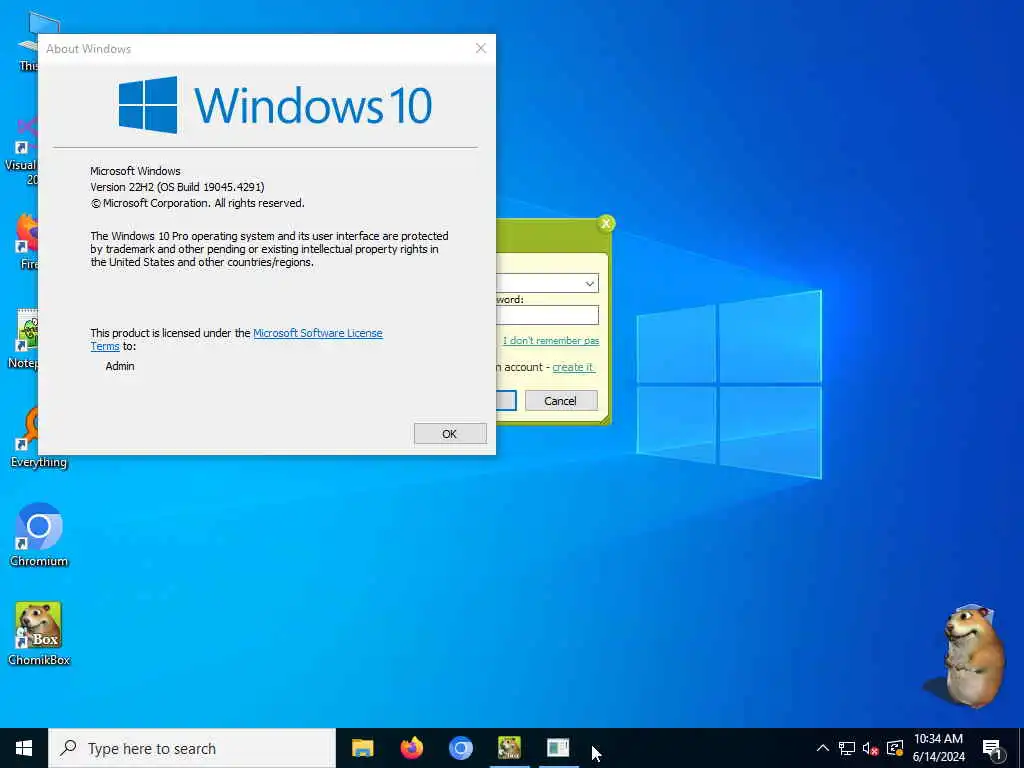Open File Explorer from taskbar
1024x768 pixels.
[362, 748]
